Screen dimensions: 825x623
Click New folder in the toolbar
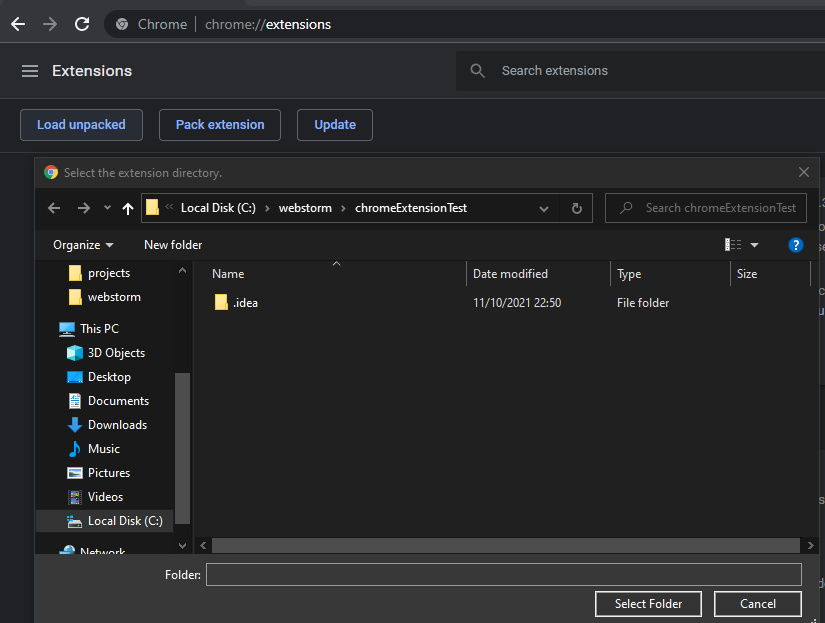click(x=173, y=245)
